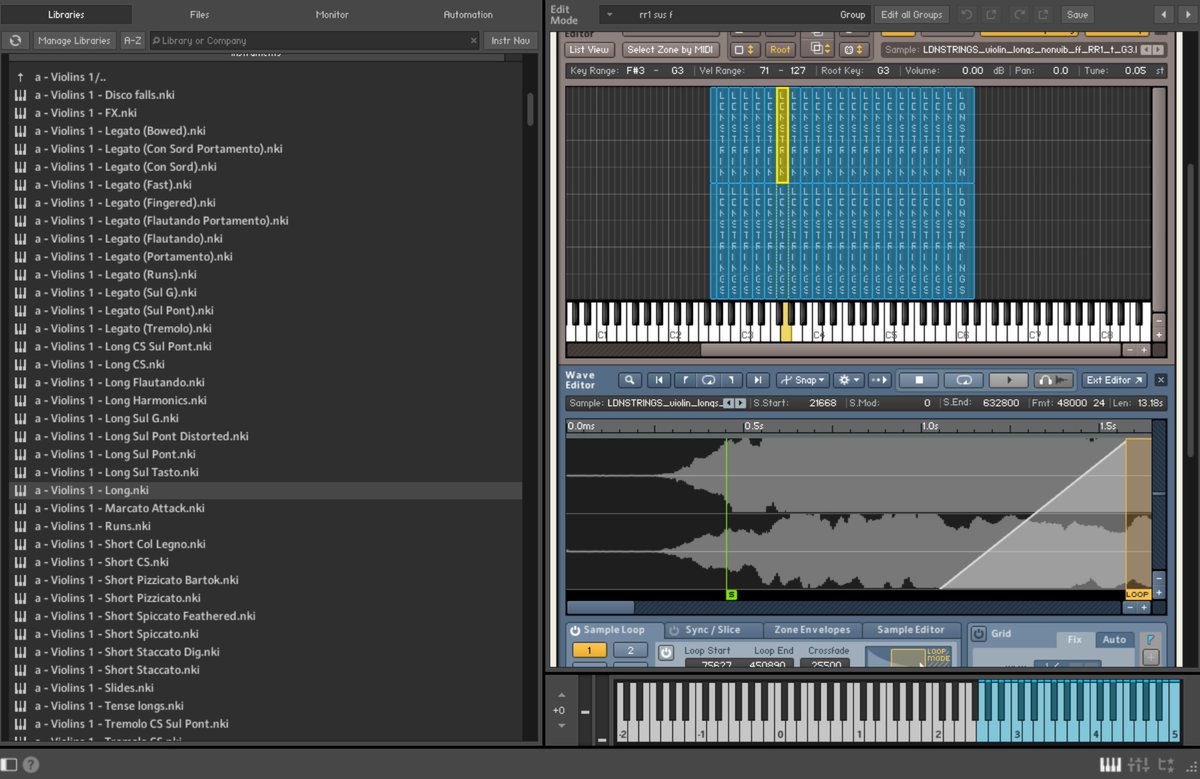The height and width of the screenshot is (779, 1200).
Task: Open the Monitor tab
Action: click(x=332, y=15)
